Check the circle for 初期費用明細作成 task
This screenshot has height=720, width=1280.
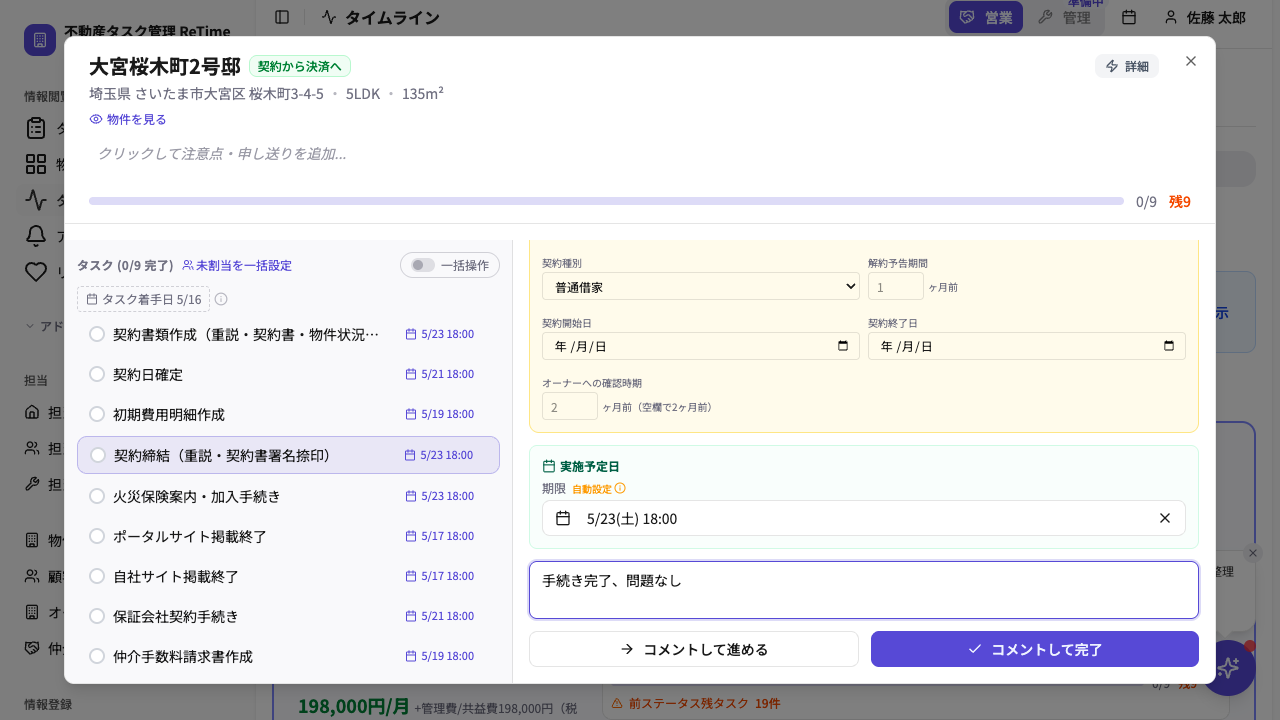coord(97,414)
